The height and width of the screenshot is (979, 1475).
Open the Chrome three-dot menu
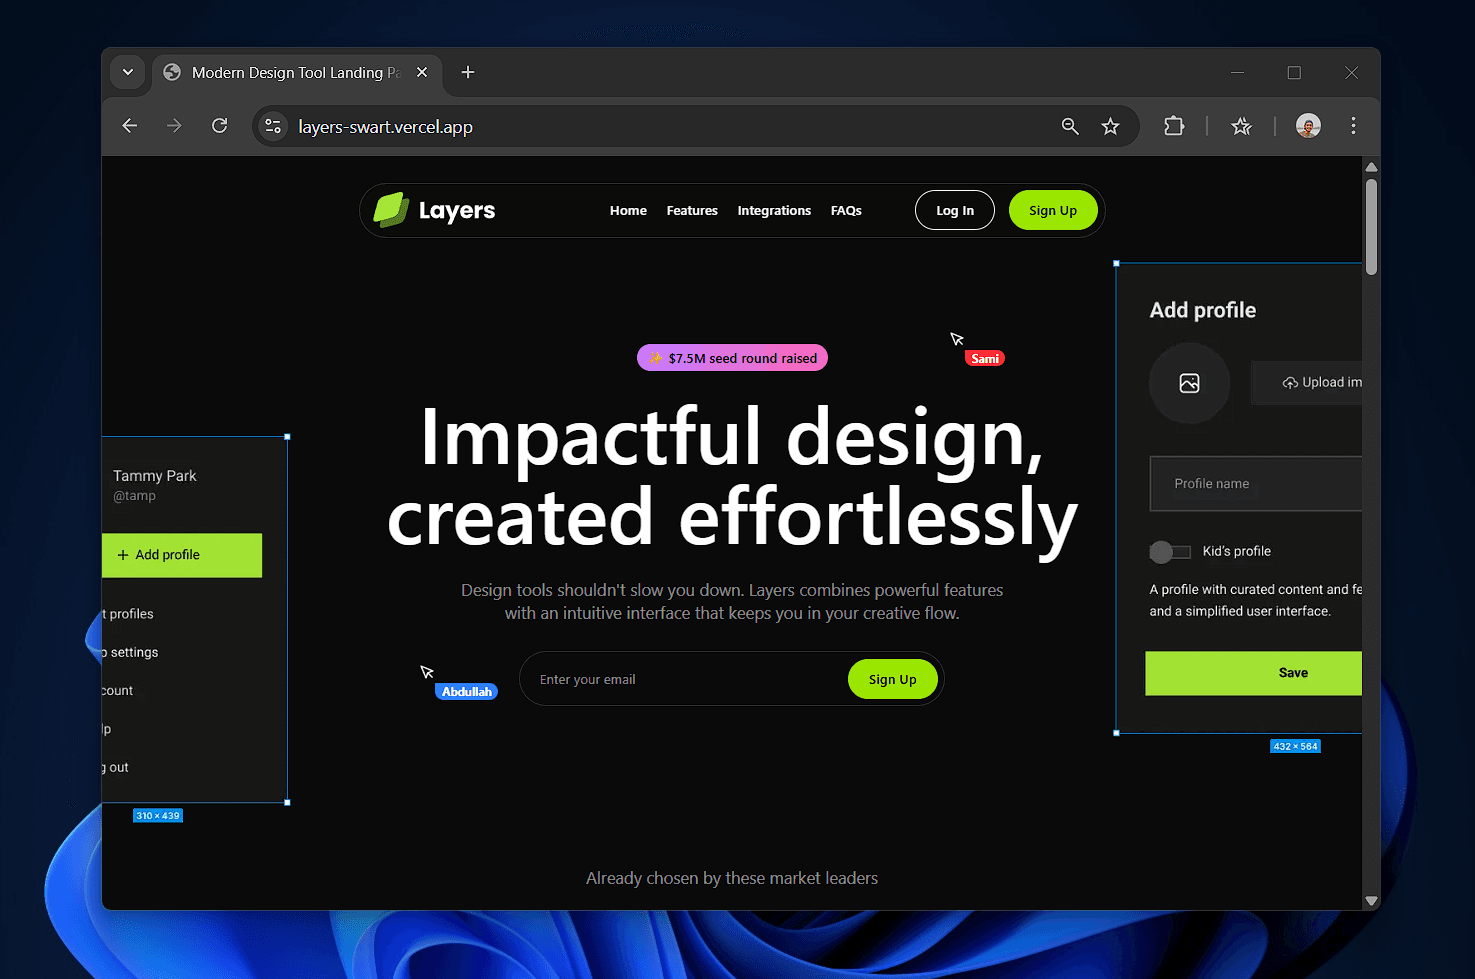click(x=1353, y=126)
